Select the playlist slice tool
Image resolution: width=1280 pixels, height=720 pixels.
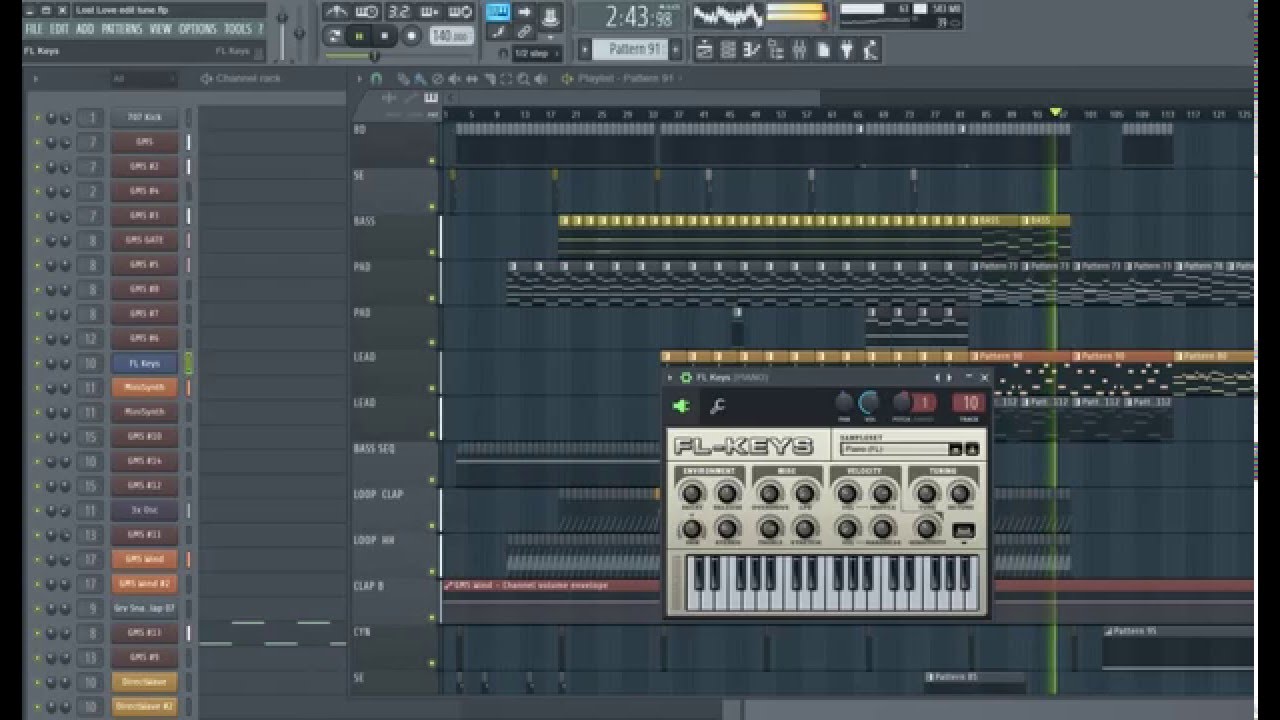489,78
